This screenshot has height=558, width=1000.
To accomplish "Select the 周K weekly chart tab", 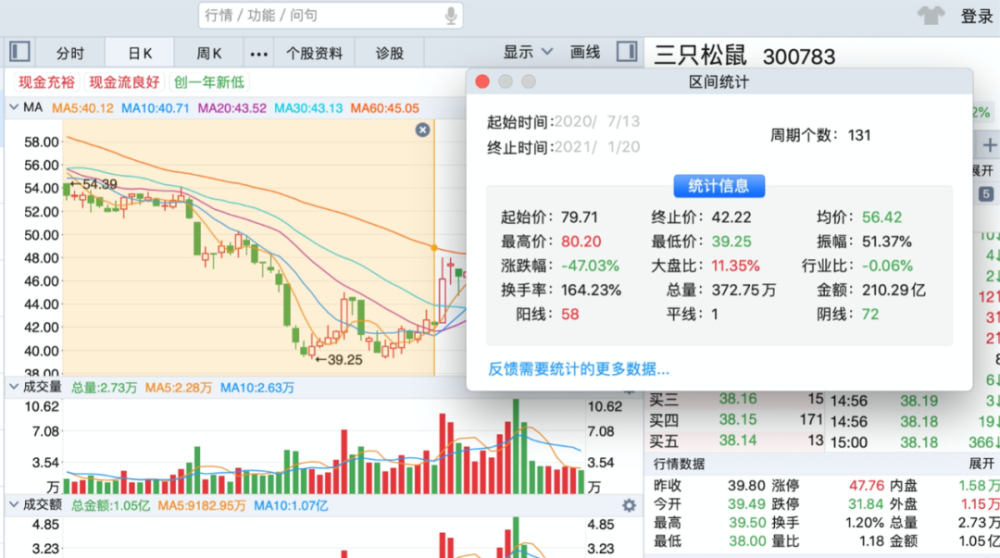I will click(209, 53).
